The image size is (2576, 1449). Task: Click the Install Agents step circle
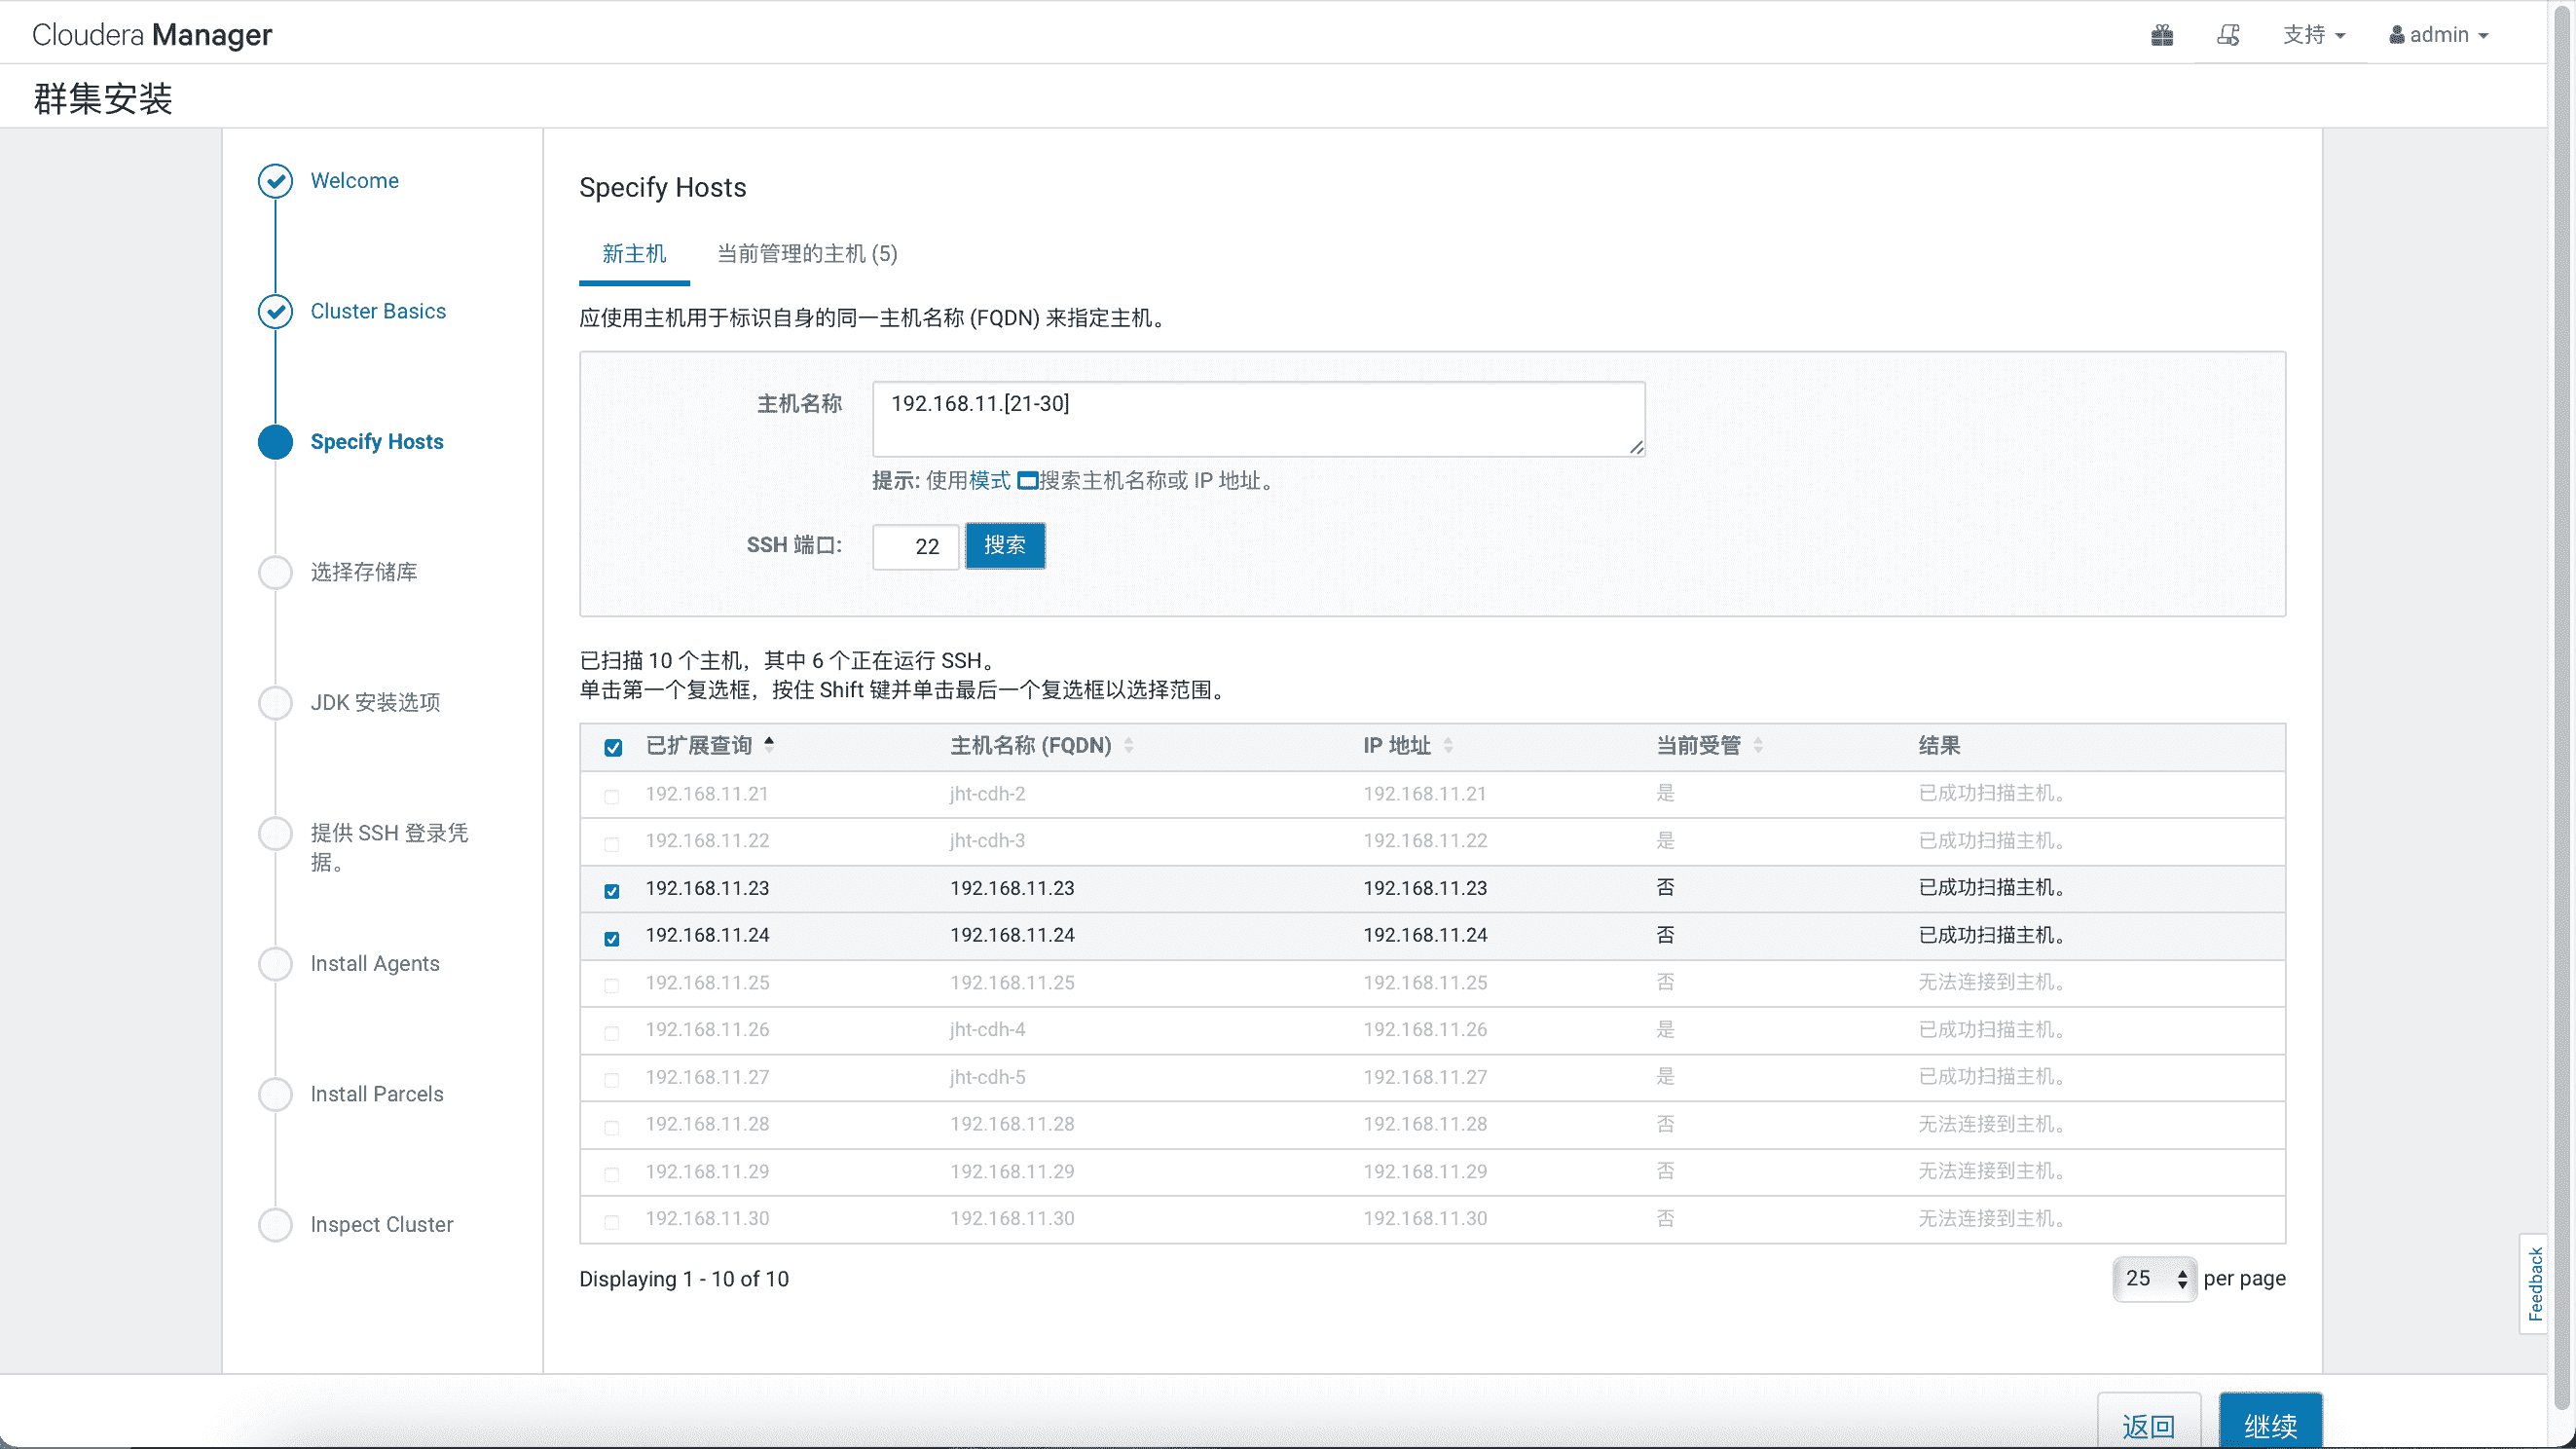point(275,964)
